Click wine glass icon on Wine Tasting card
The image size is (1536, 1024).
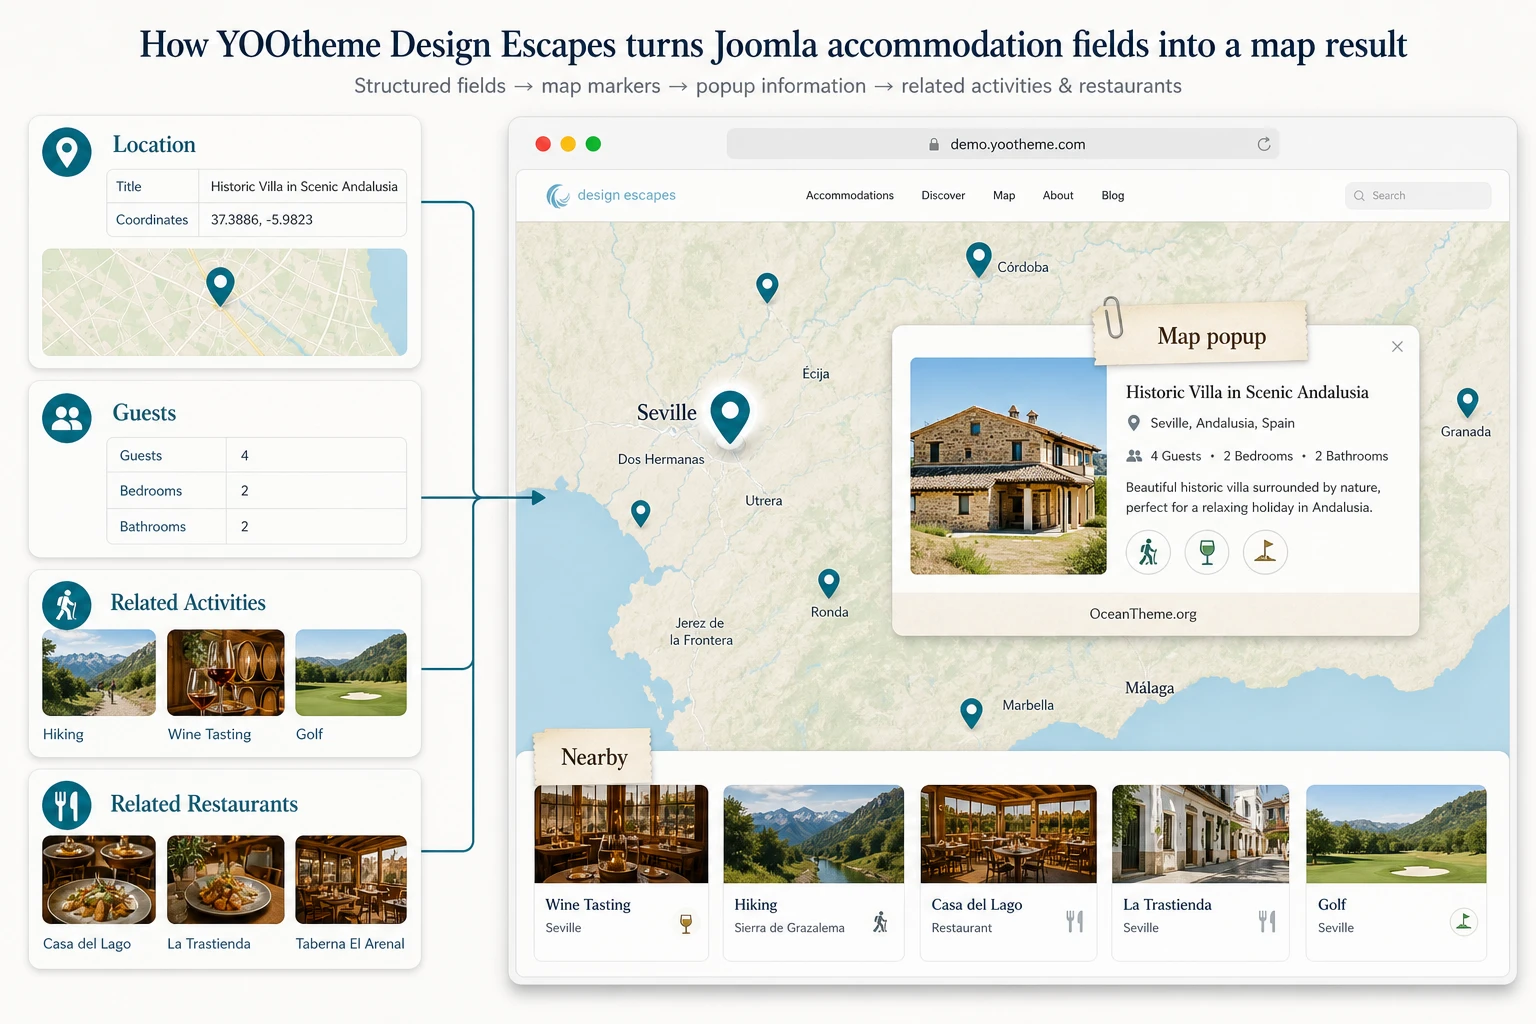coord(686,923)
